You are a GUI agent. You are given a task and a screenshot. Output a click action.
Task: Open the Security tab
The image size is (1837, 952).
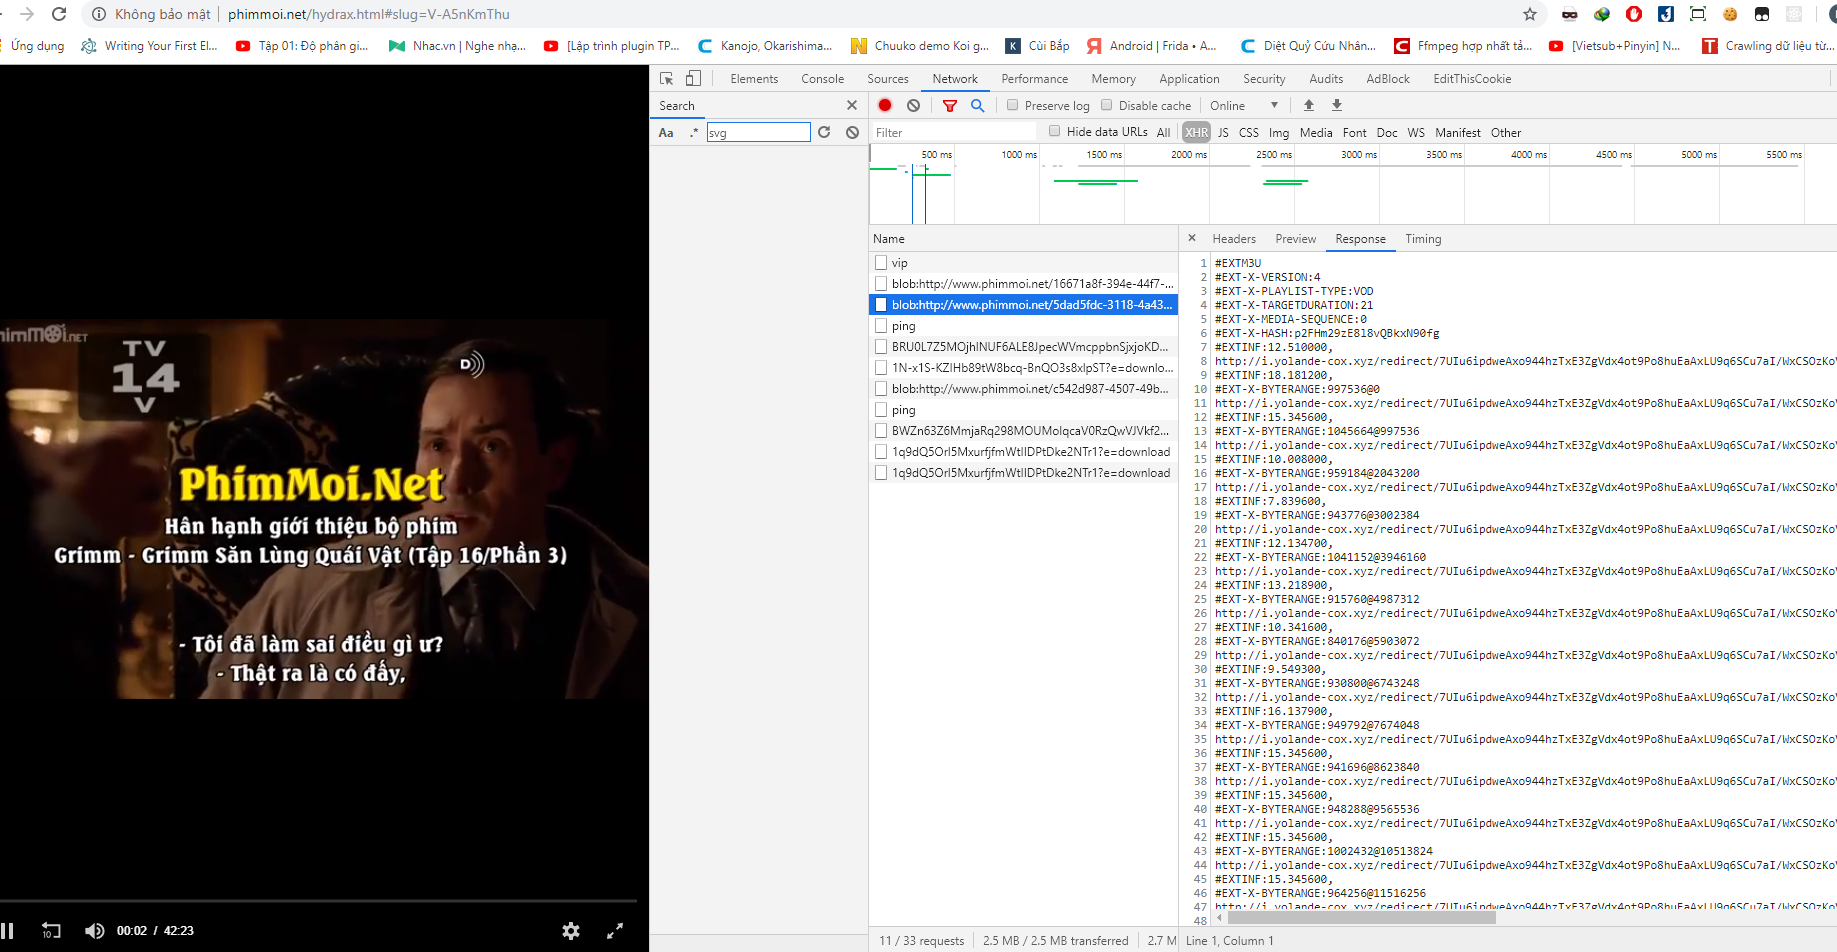tap(1264, 78)
